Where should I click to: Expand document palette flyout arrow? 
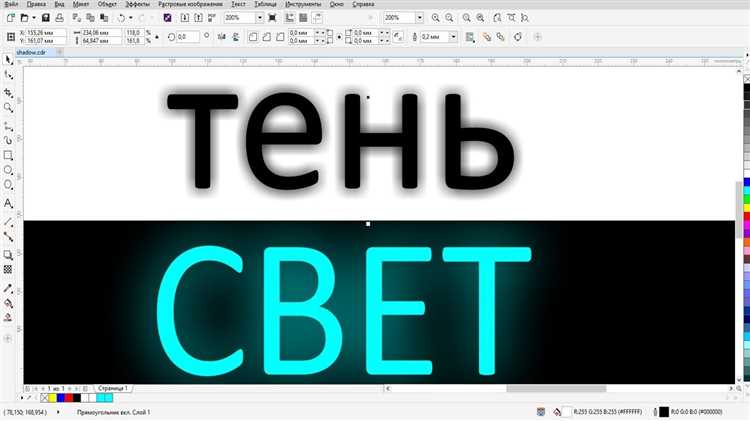click(x=22, y=398)
